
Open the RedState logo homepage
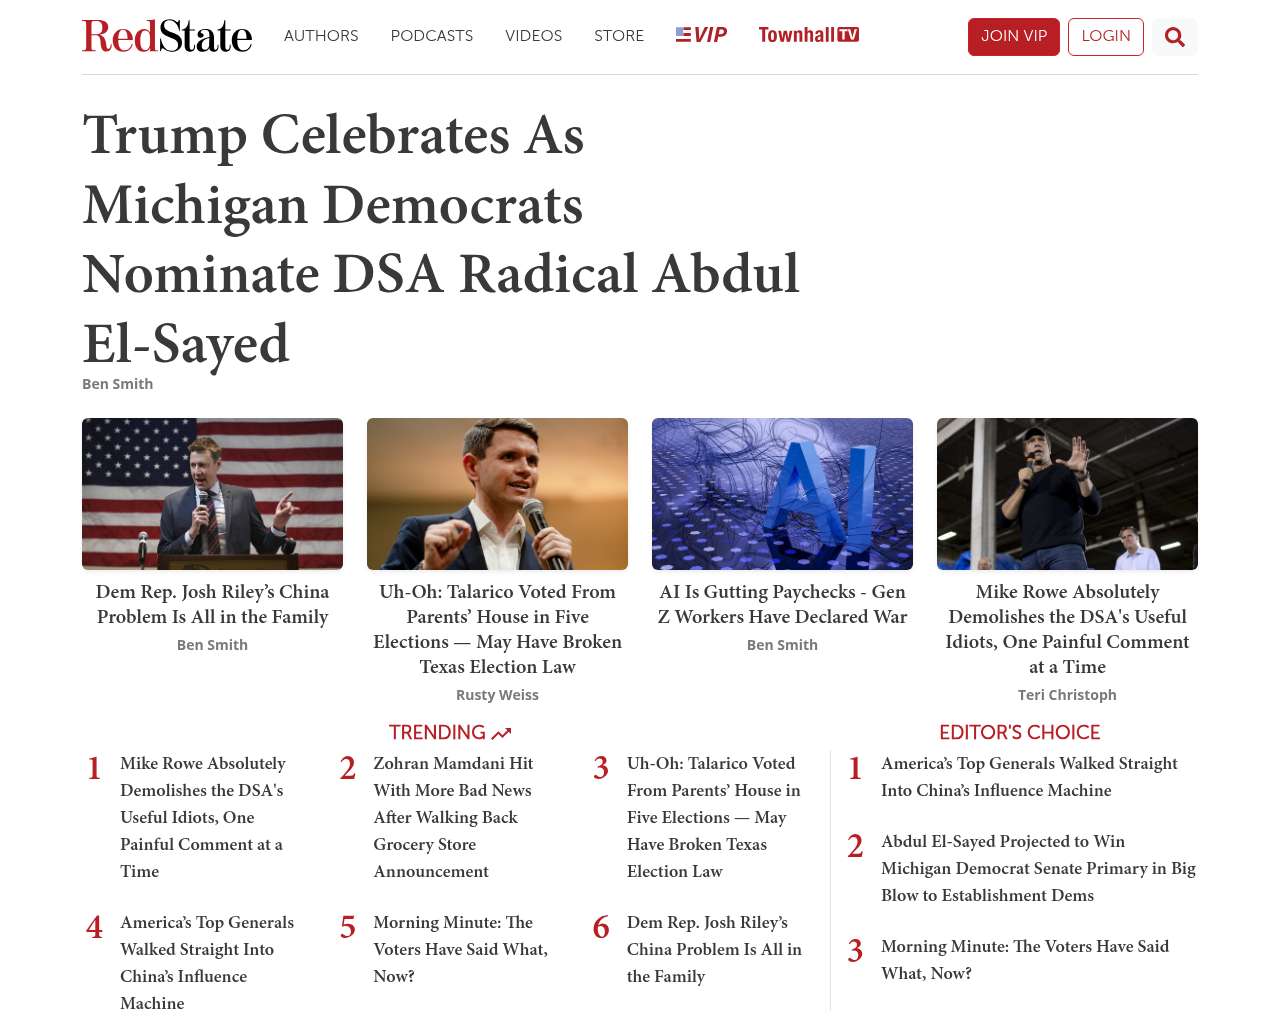point(167,36)
